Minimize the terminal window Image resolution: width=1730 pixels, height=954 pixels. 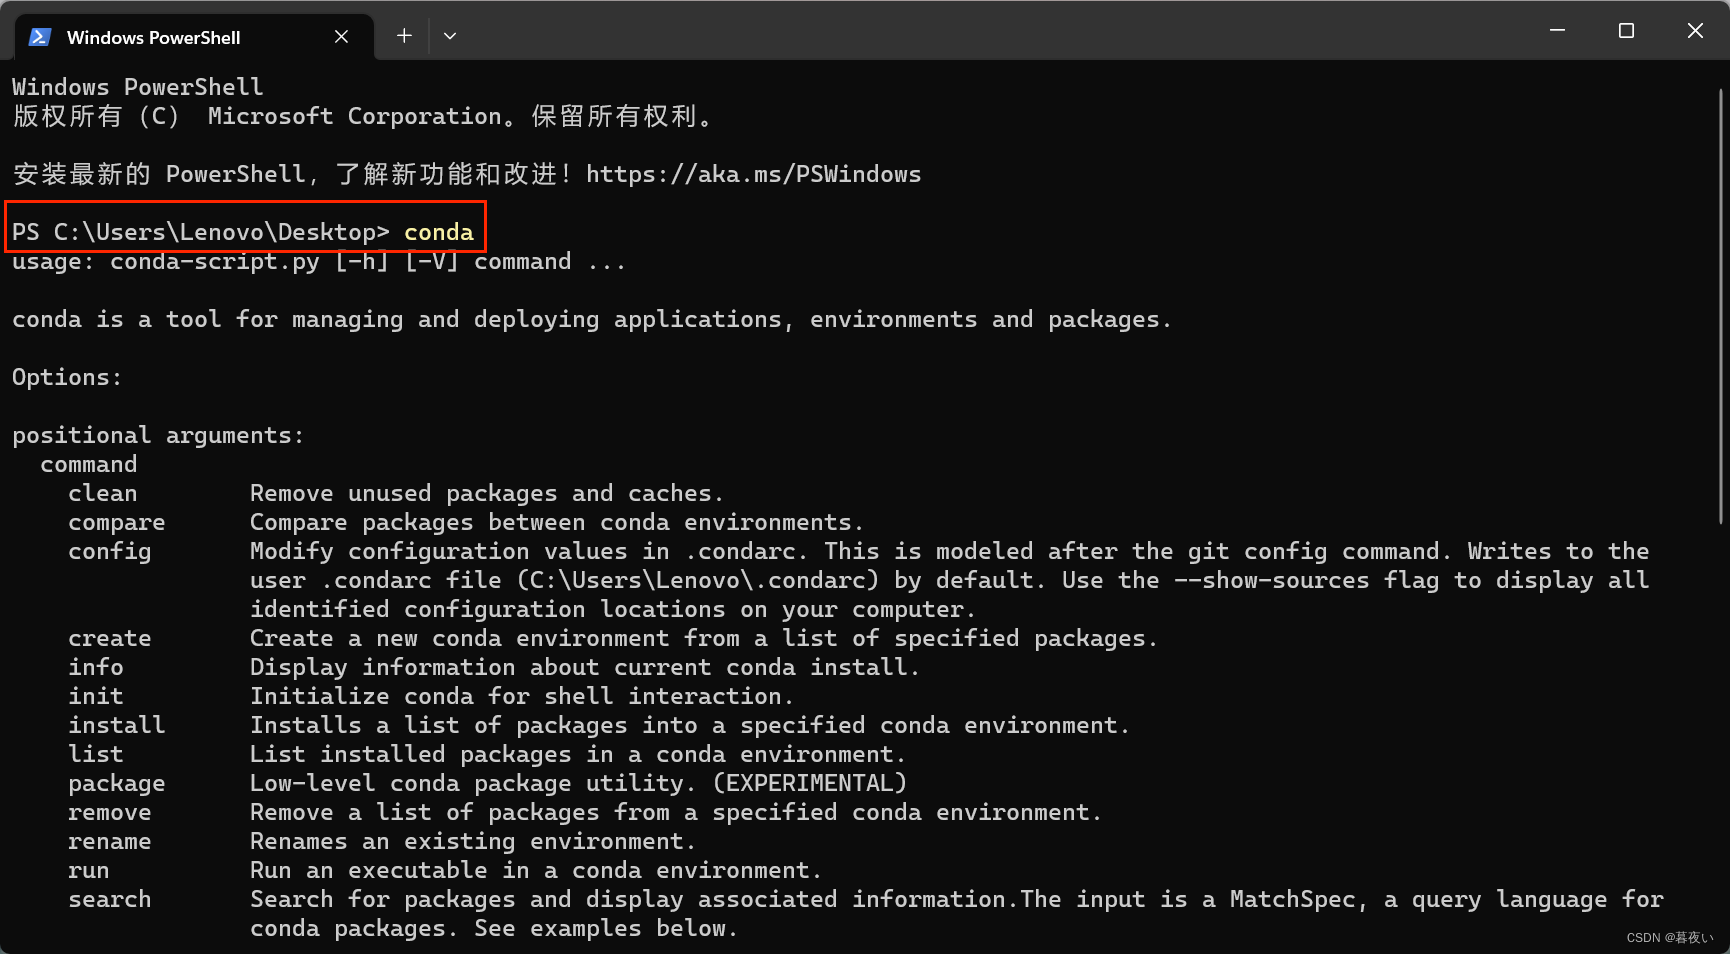[1557, 31]
